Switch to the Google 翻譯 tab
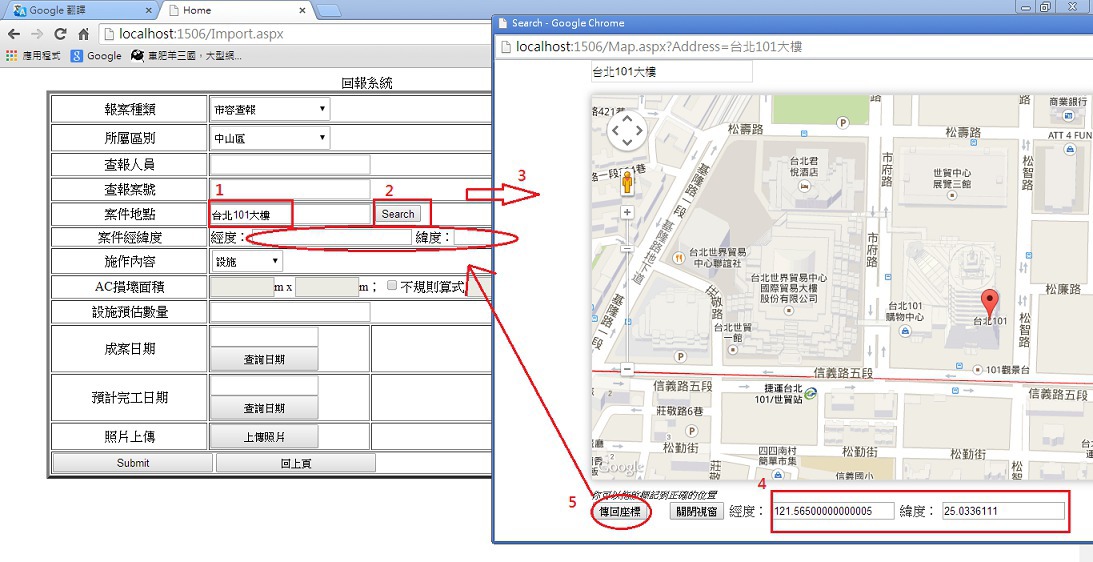Viewport: 1093px width, 562px height. click(x=80, y=10)
